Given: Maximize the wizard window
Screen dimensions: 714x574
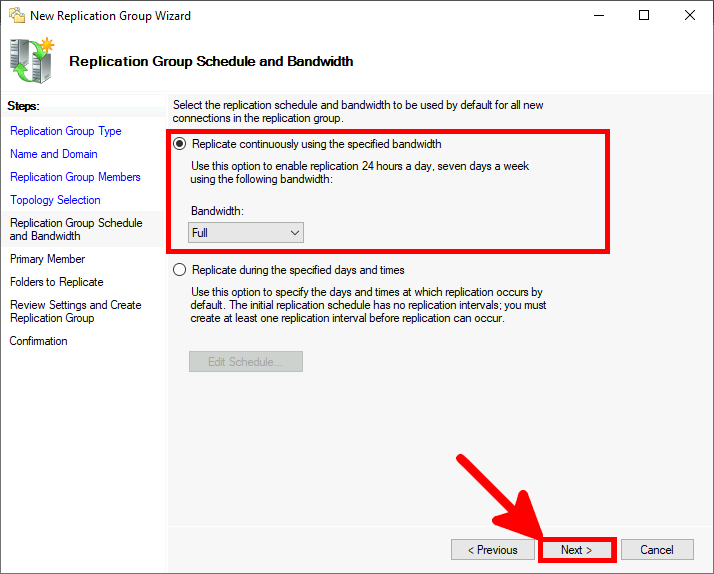Looking at the screenshot, I should (644, 15).
